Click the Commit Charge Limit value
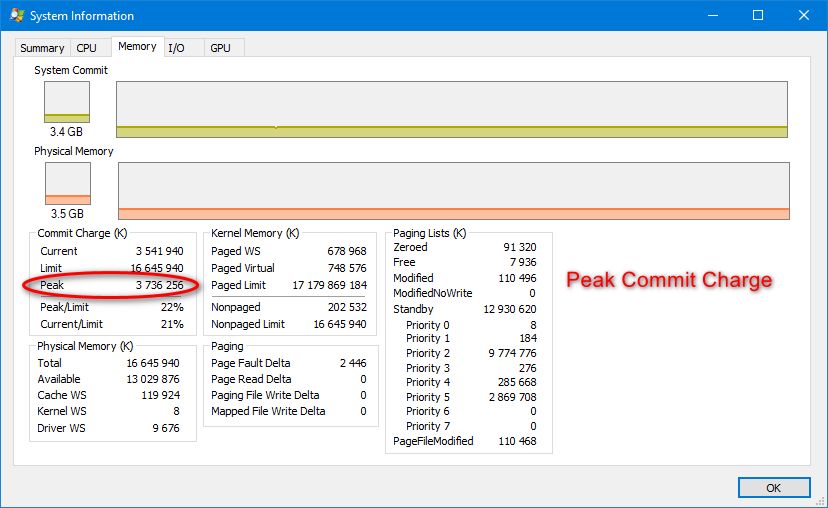The height and width of the screenshot is (508, 828). (156, 268)
